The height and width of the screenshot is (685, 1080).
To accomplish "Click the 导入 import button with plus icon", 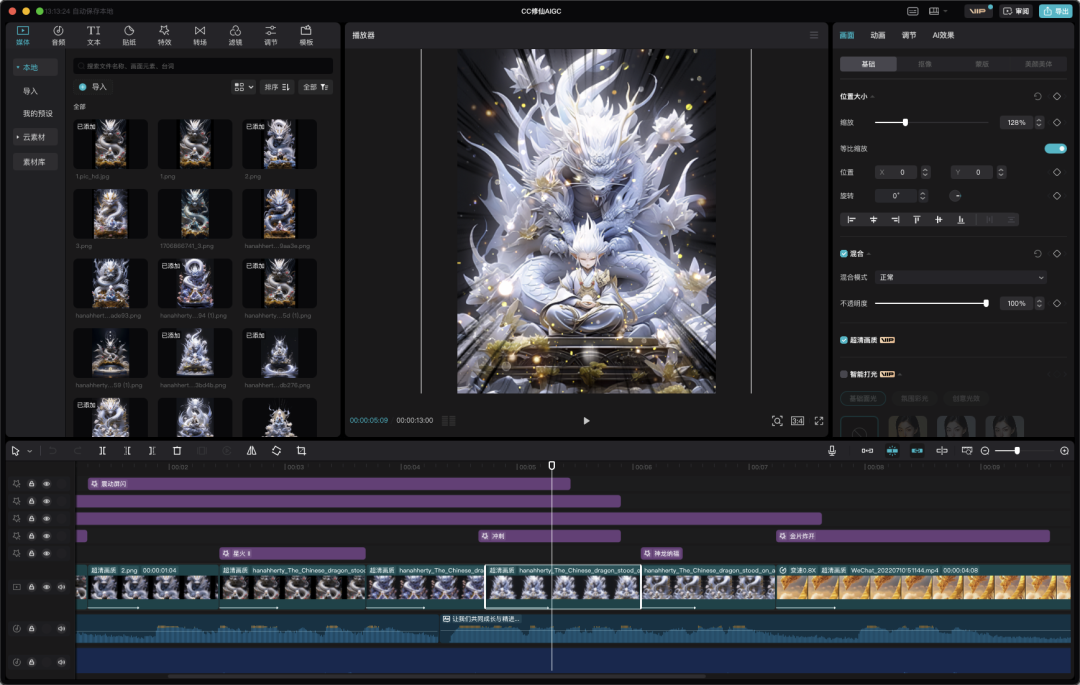I will pyautogui.click(x=93, y=87).
